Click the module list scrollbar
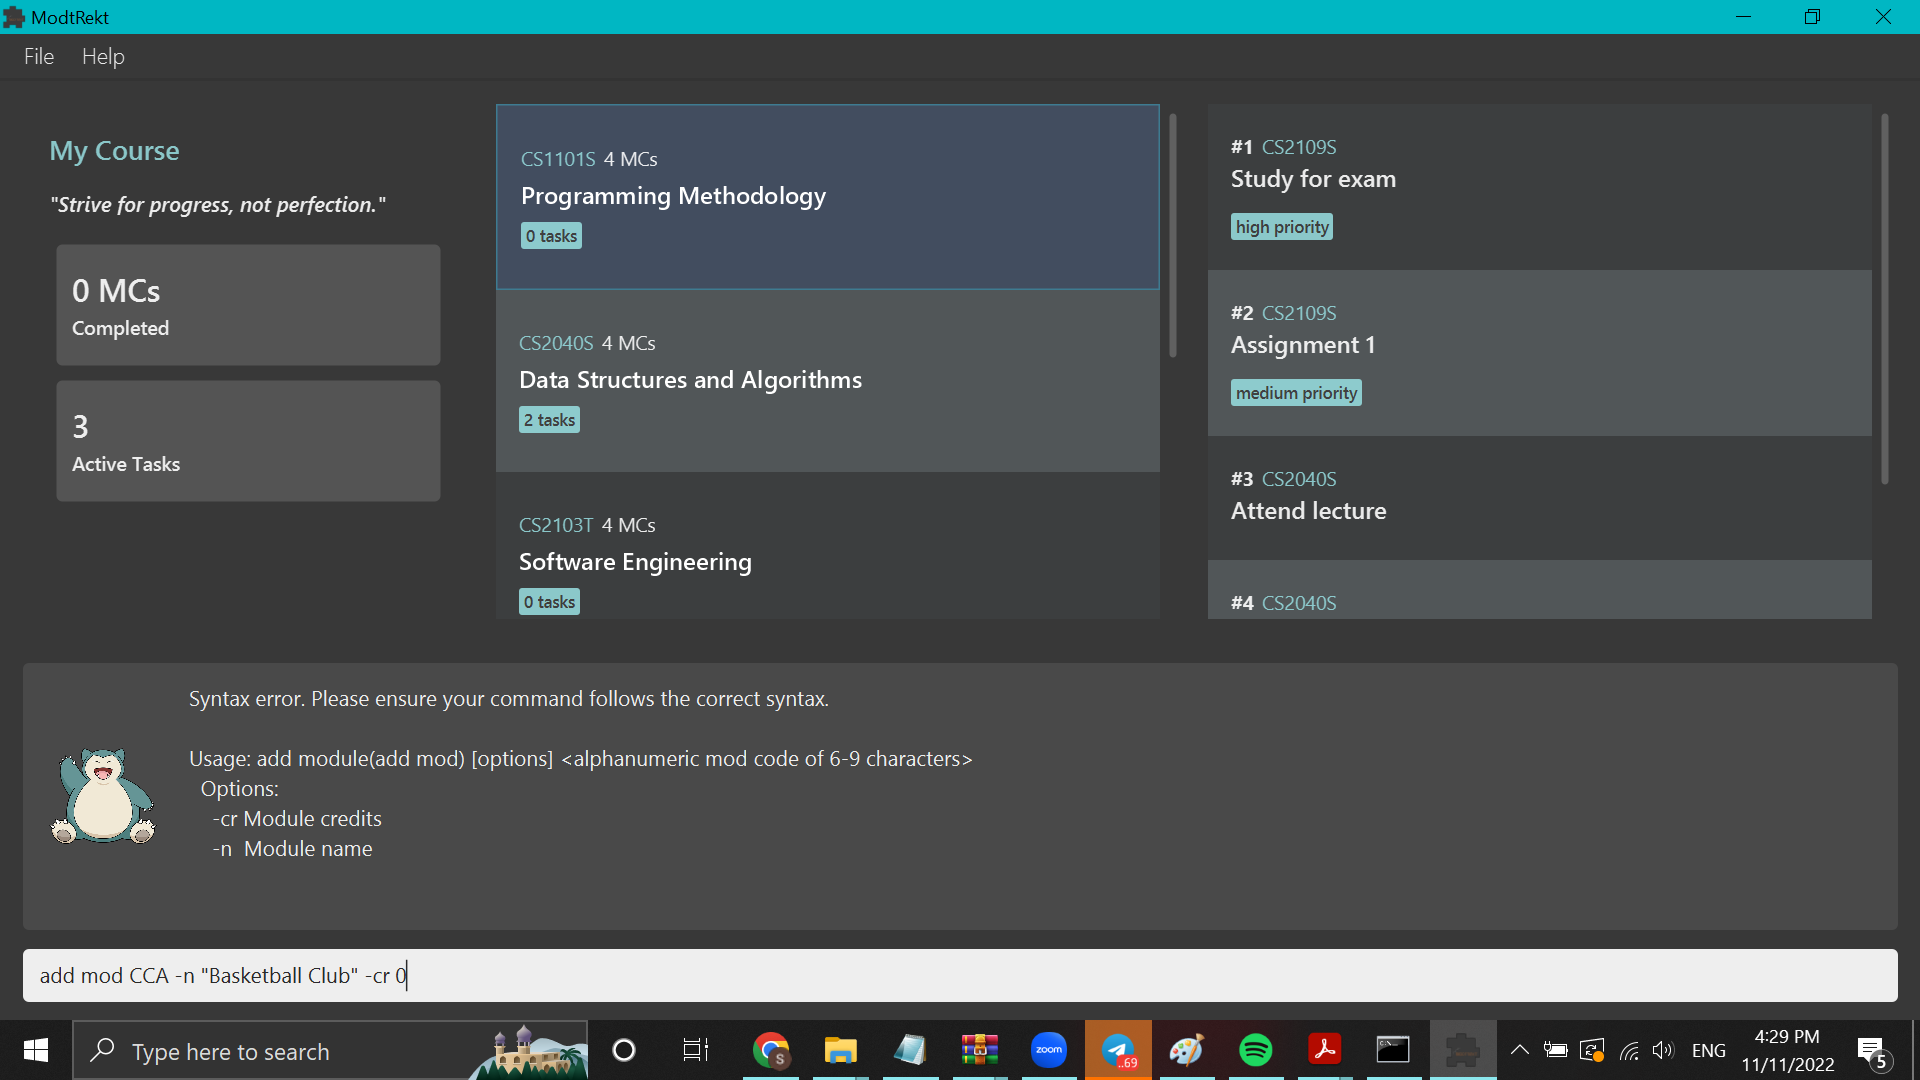 click(x=1173, y=236)
